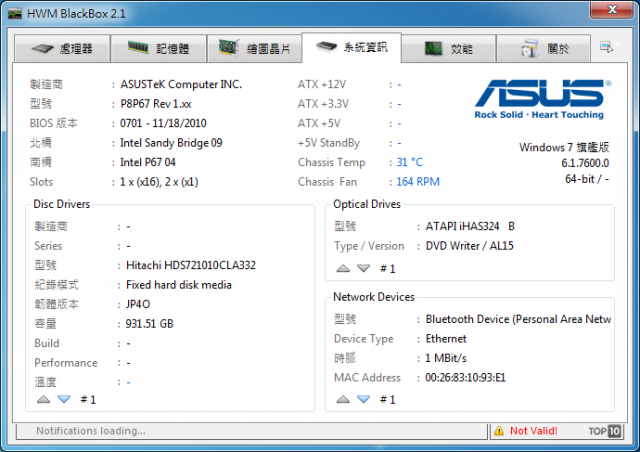Click the ASUSTeK Computer INC. value
The width and height of the screenshot is (640, 452).
[181, 85]
